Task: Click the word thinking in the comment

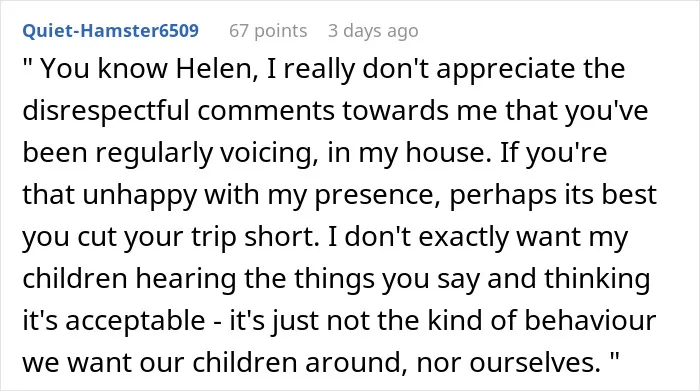Action: click(x=597, y=279)
